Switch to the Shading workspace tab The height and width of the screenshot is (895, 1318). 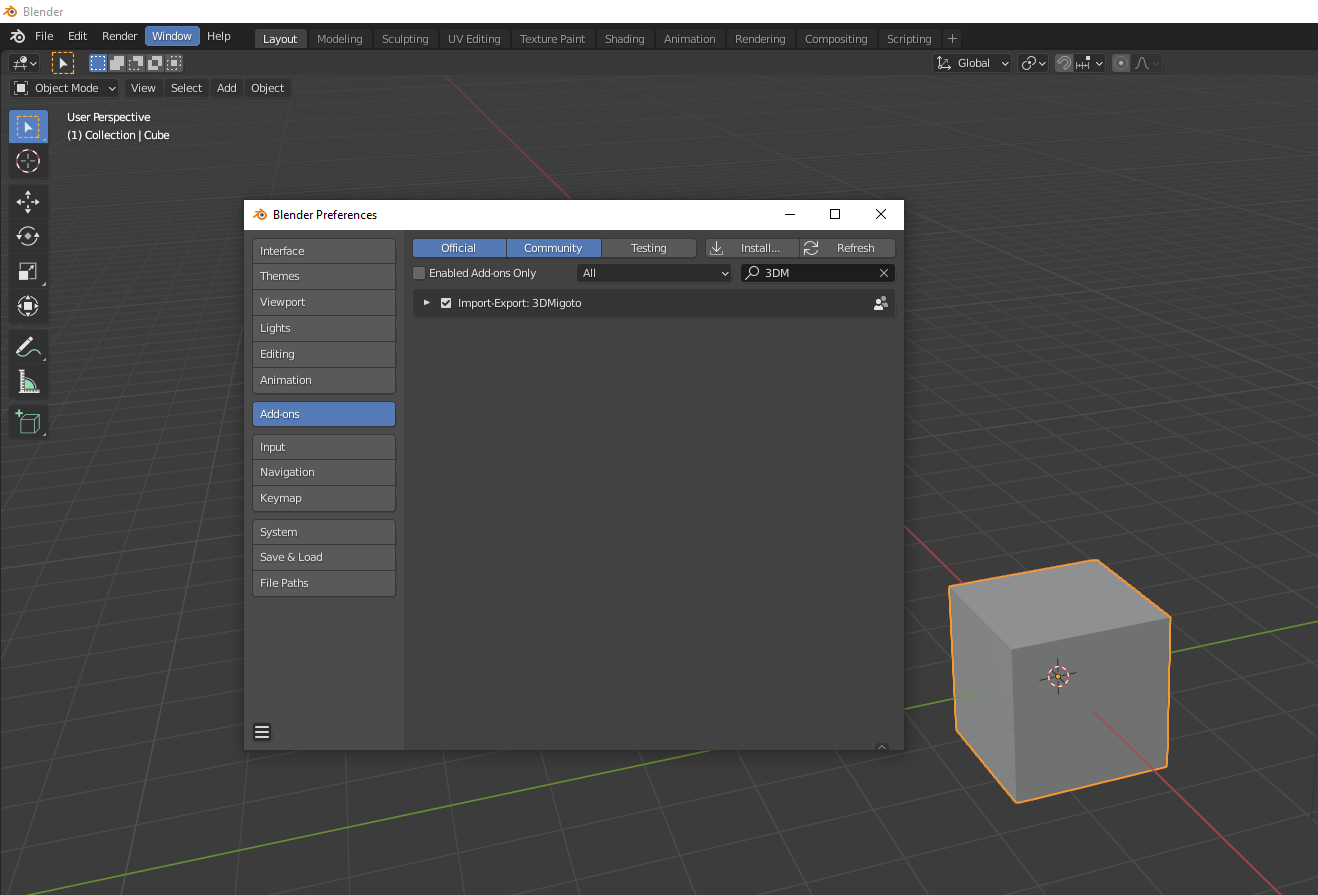tap(625, 39)
